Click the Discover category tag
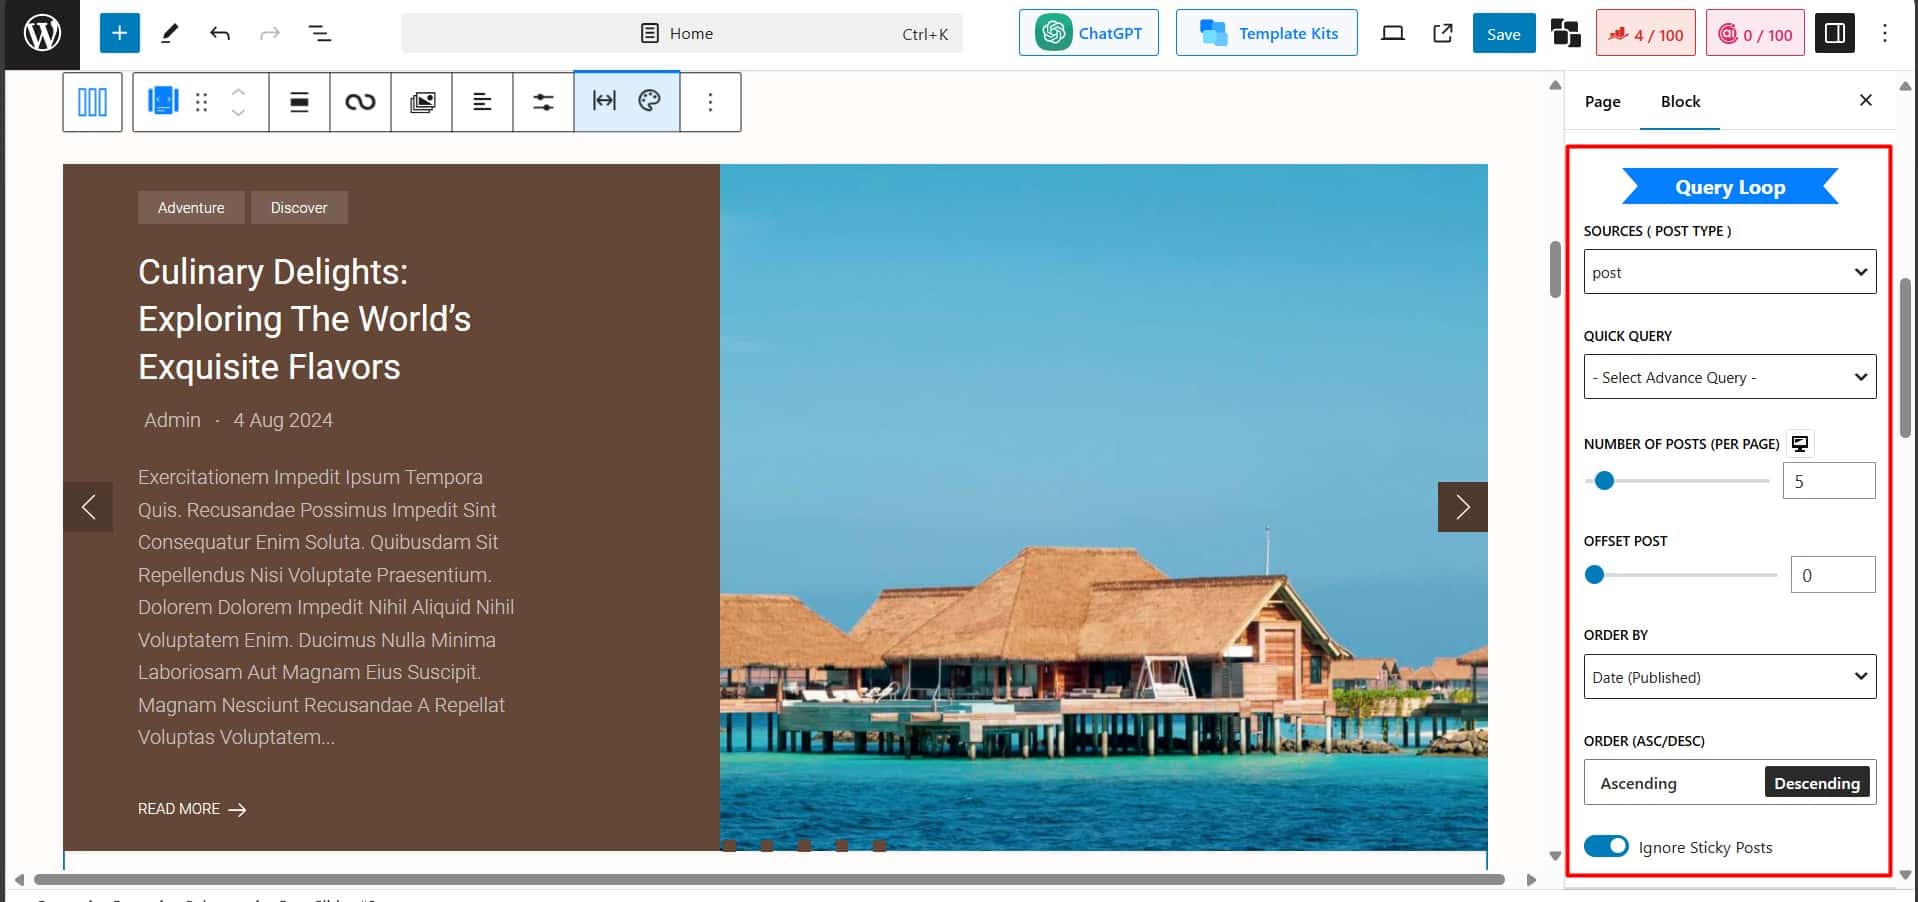 299,208
